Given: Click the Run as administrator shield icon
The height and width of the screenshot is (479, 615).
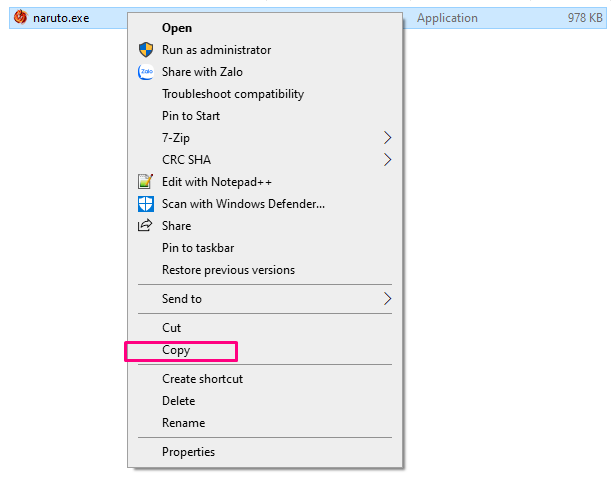Looking at the screenshot, I should [146, 50].
